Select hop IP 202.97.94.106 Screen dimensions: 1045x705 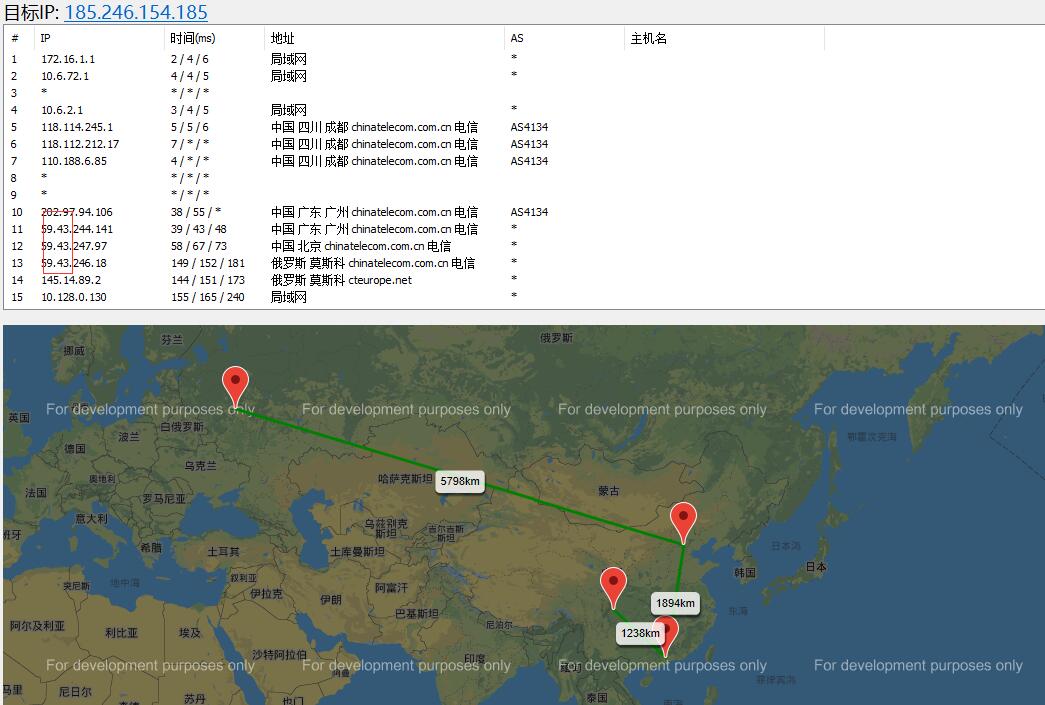(x=77, y=212)
